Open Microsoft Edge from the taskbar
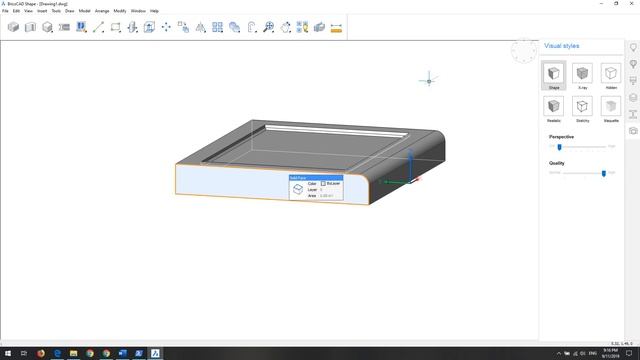Screen dimensions: 640x360 click(57, 353)
